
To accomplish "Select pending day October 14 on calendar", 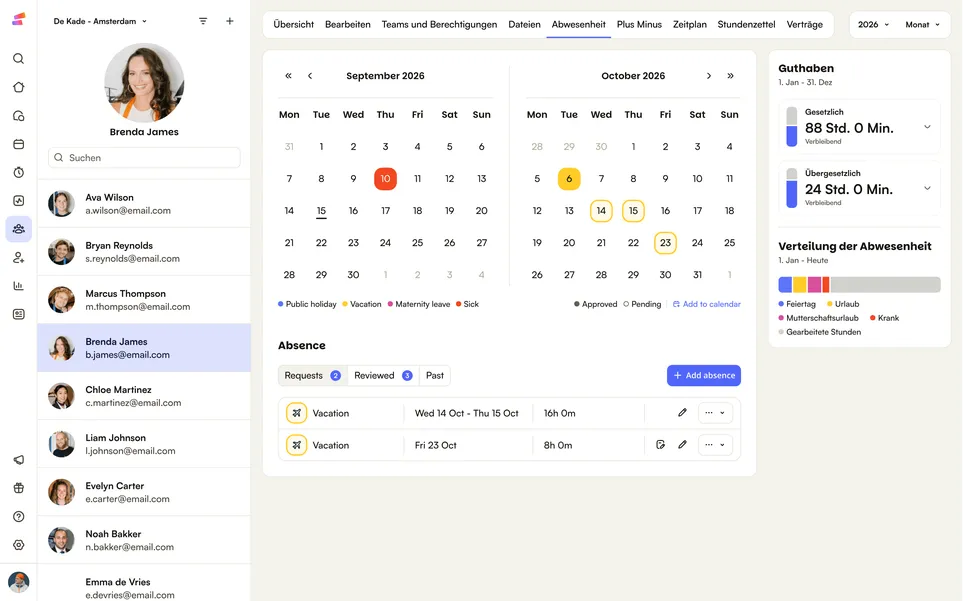I will 601,211.
